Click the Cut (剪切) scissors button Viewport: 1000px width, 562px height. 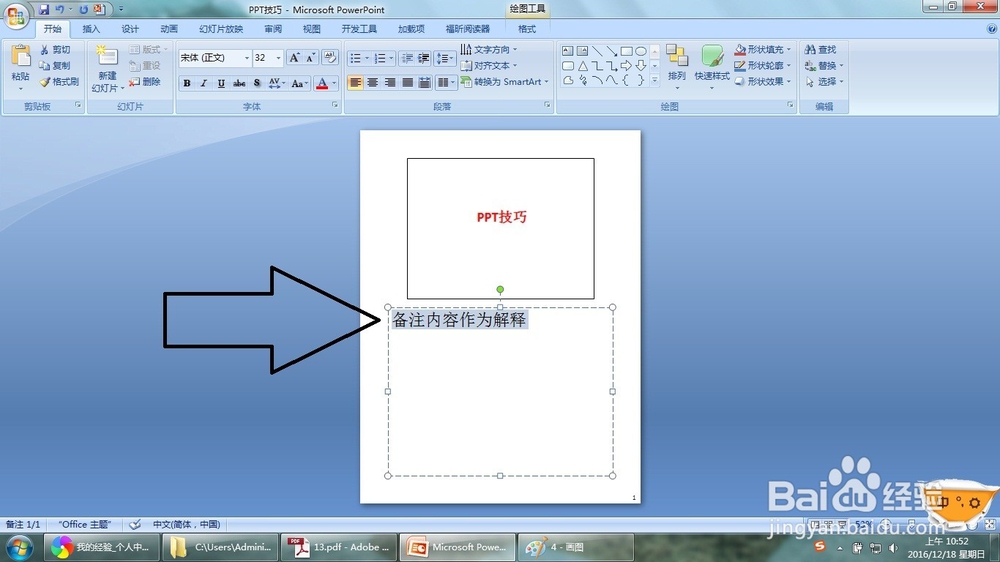click(55, 50)
